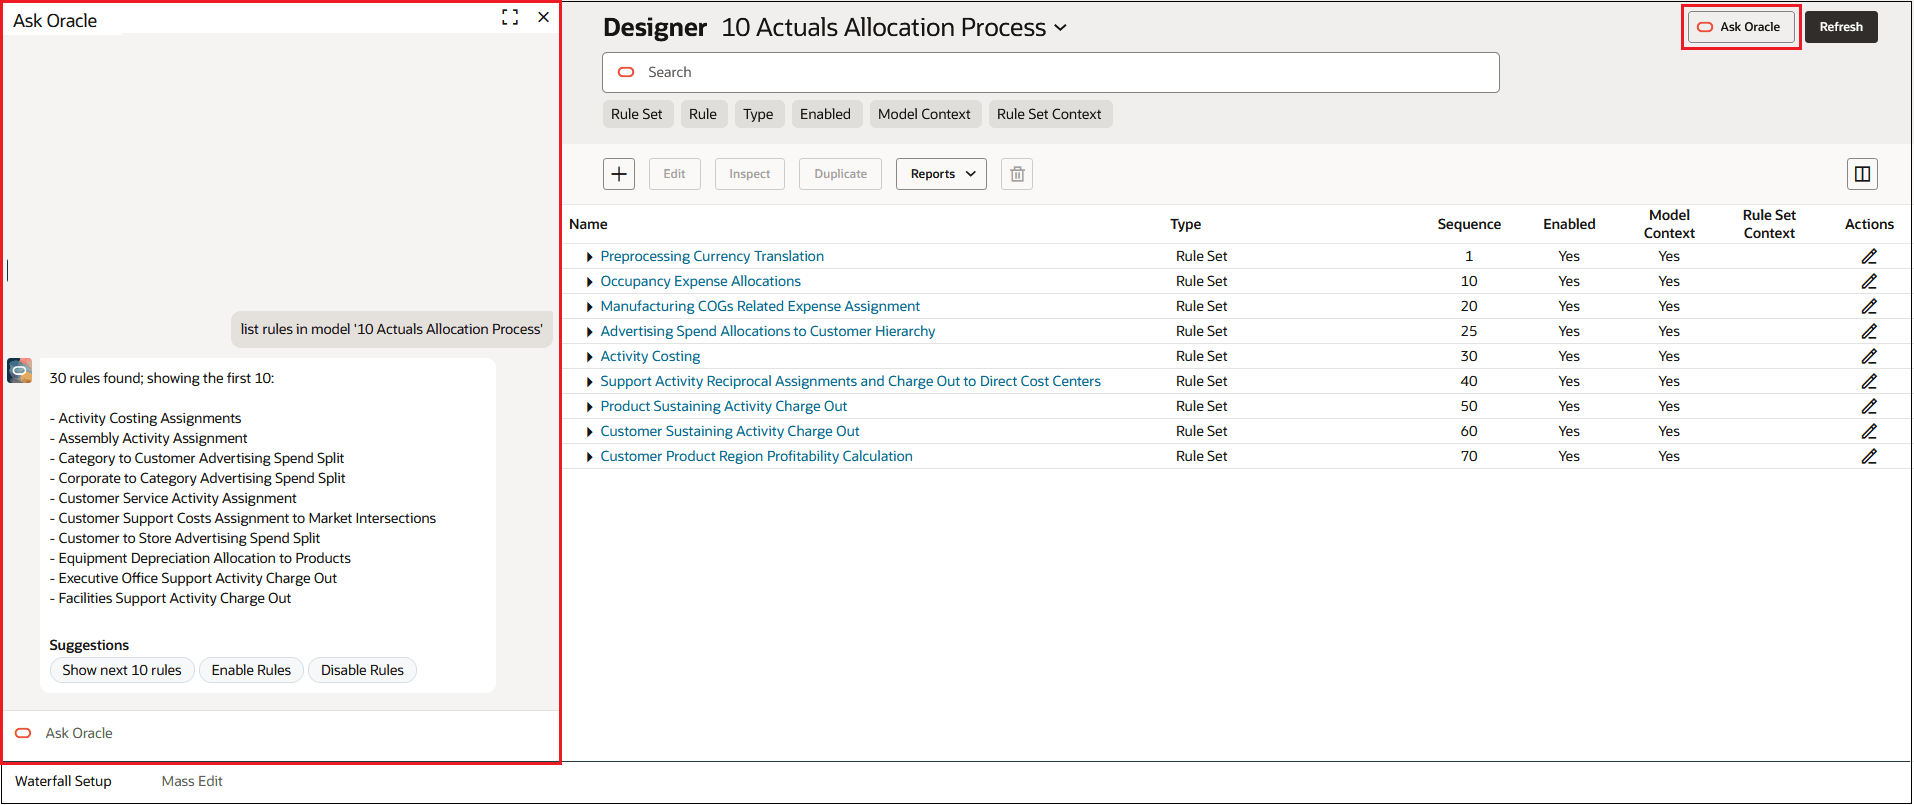The image size is (1914, 805).
Task: Click edit pencil for Product Sustaining Activity Charge Out
Action: [x=1869, y=406]
